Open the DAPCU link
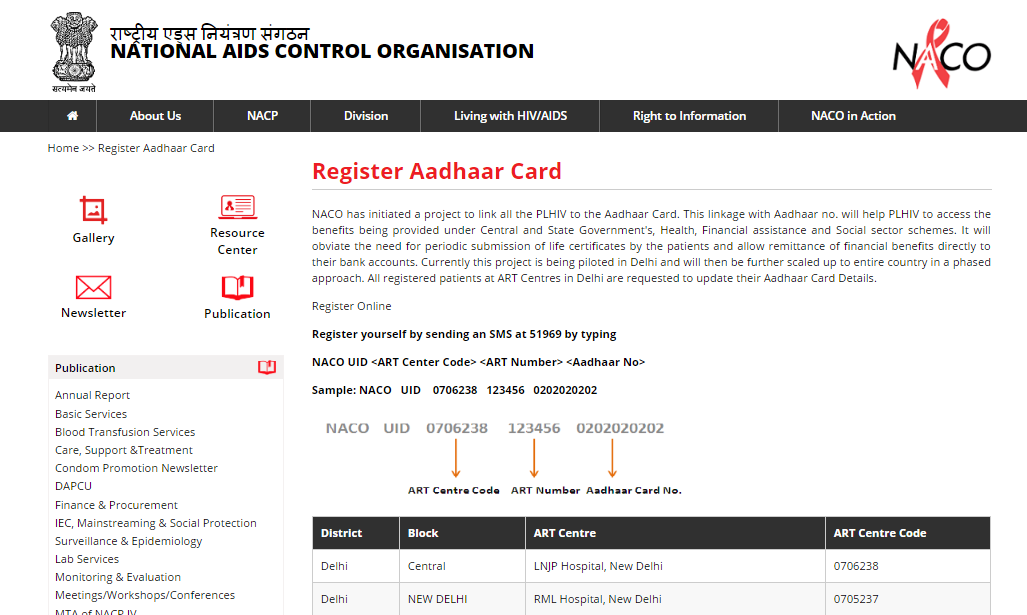 point(73,486)
